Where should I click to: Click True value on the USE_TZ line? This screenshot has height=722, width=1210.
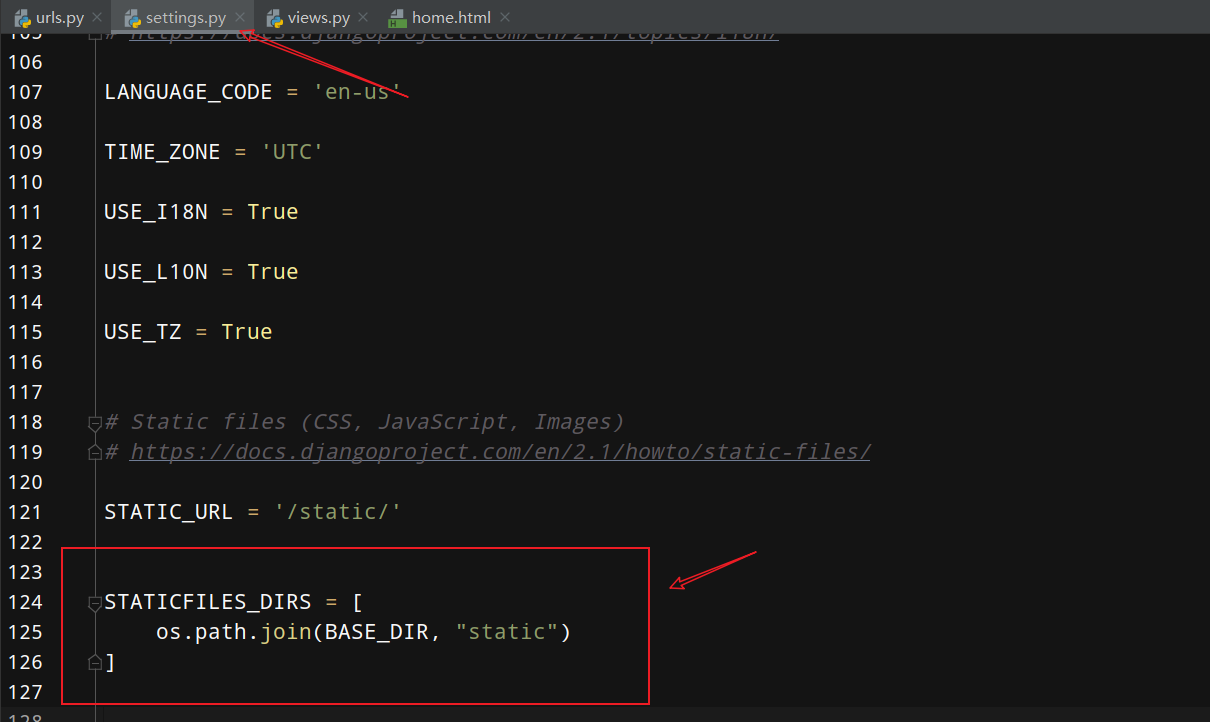tap(247, 332)
